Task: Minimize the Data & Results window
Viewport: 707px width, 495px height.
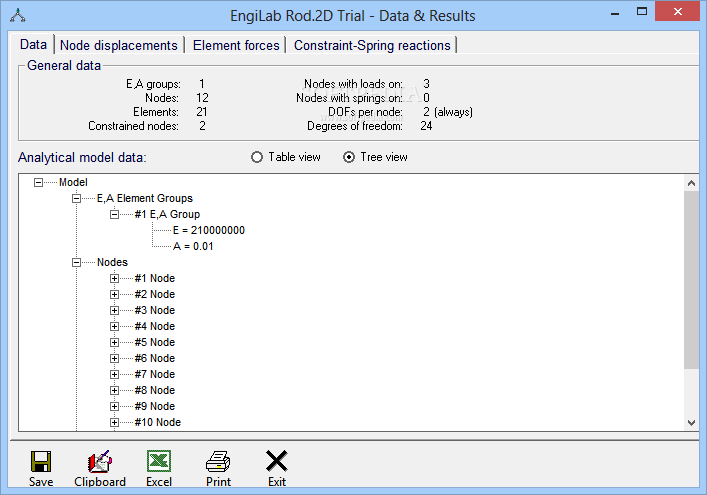Action: point(614,12)
